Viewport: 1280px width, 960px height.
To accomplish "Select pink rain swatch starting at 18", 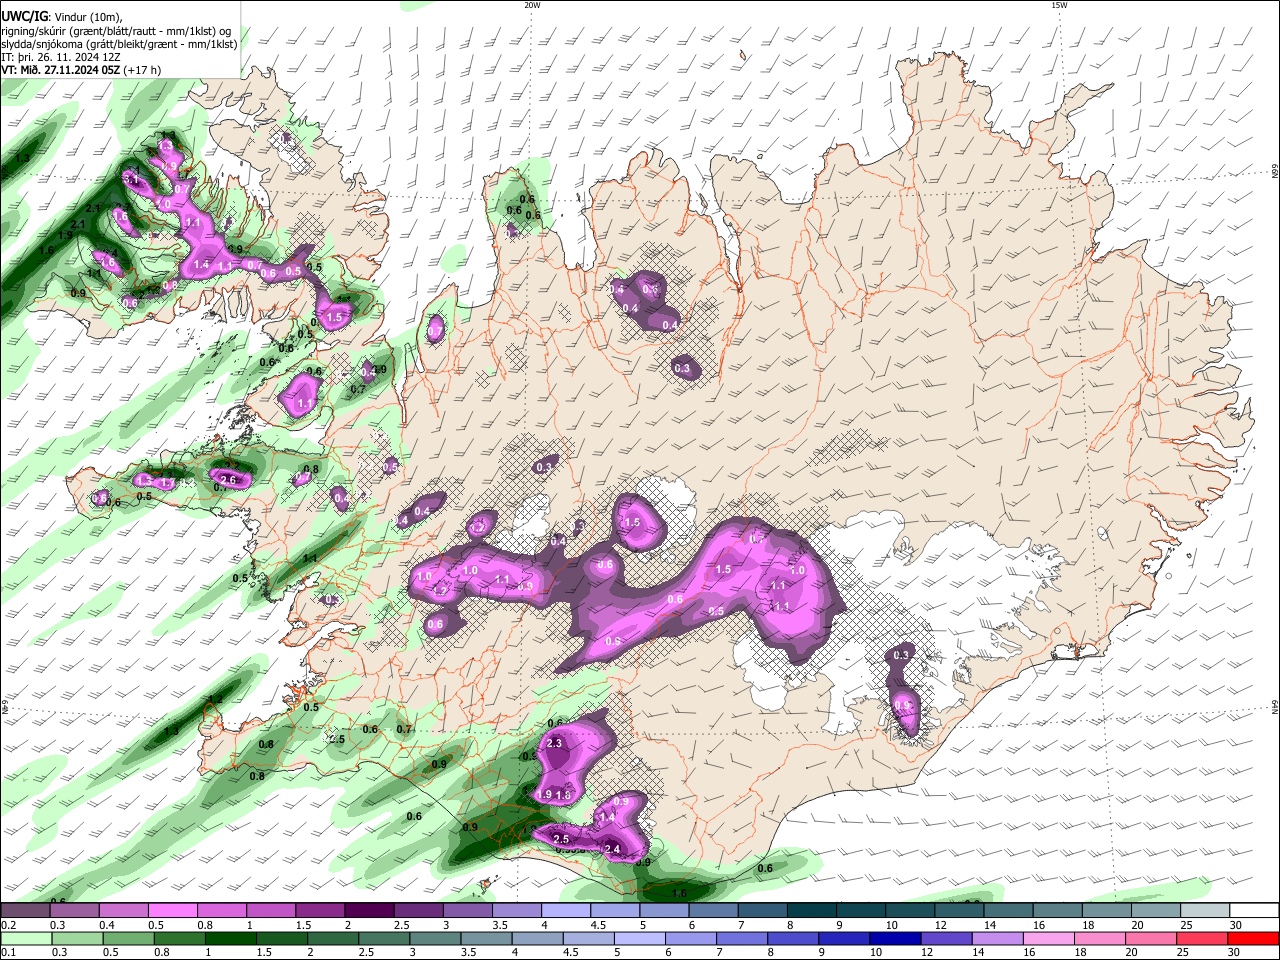I will pyautogui.click(x=1103, y=938).
